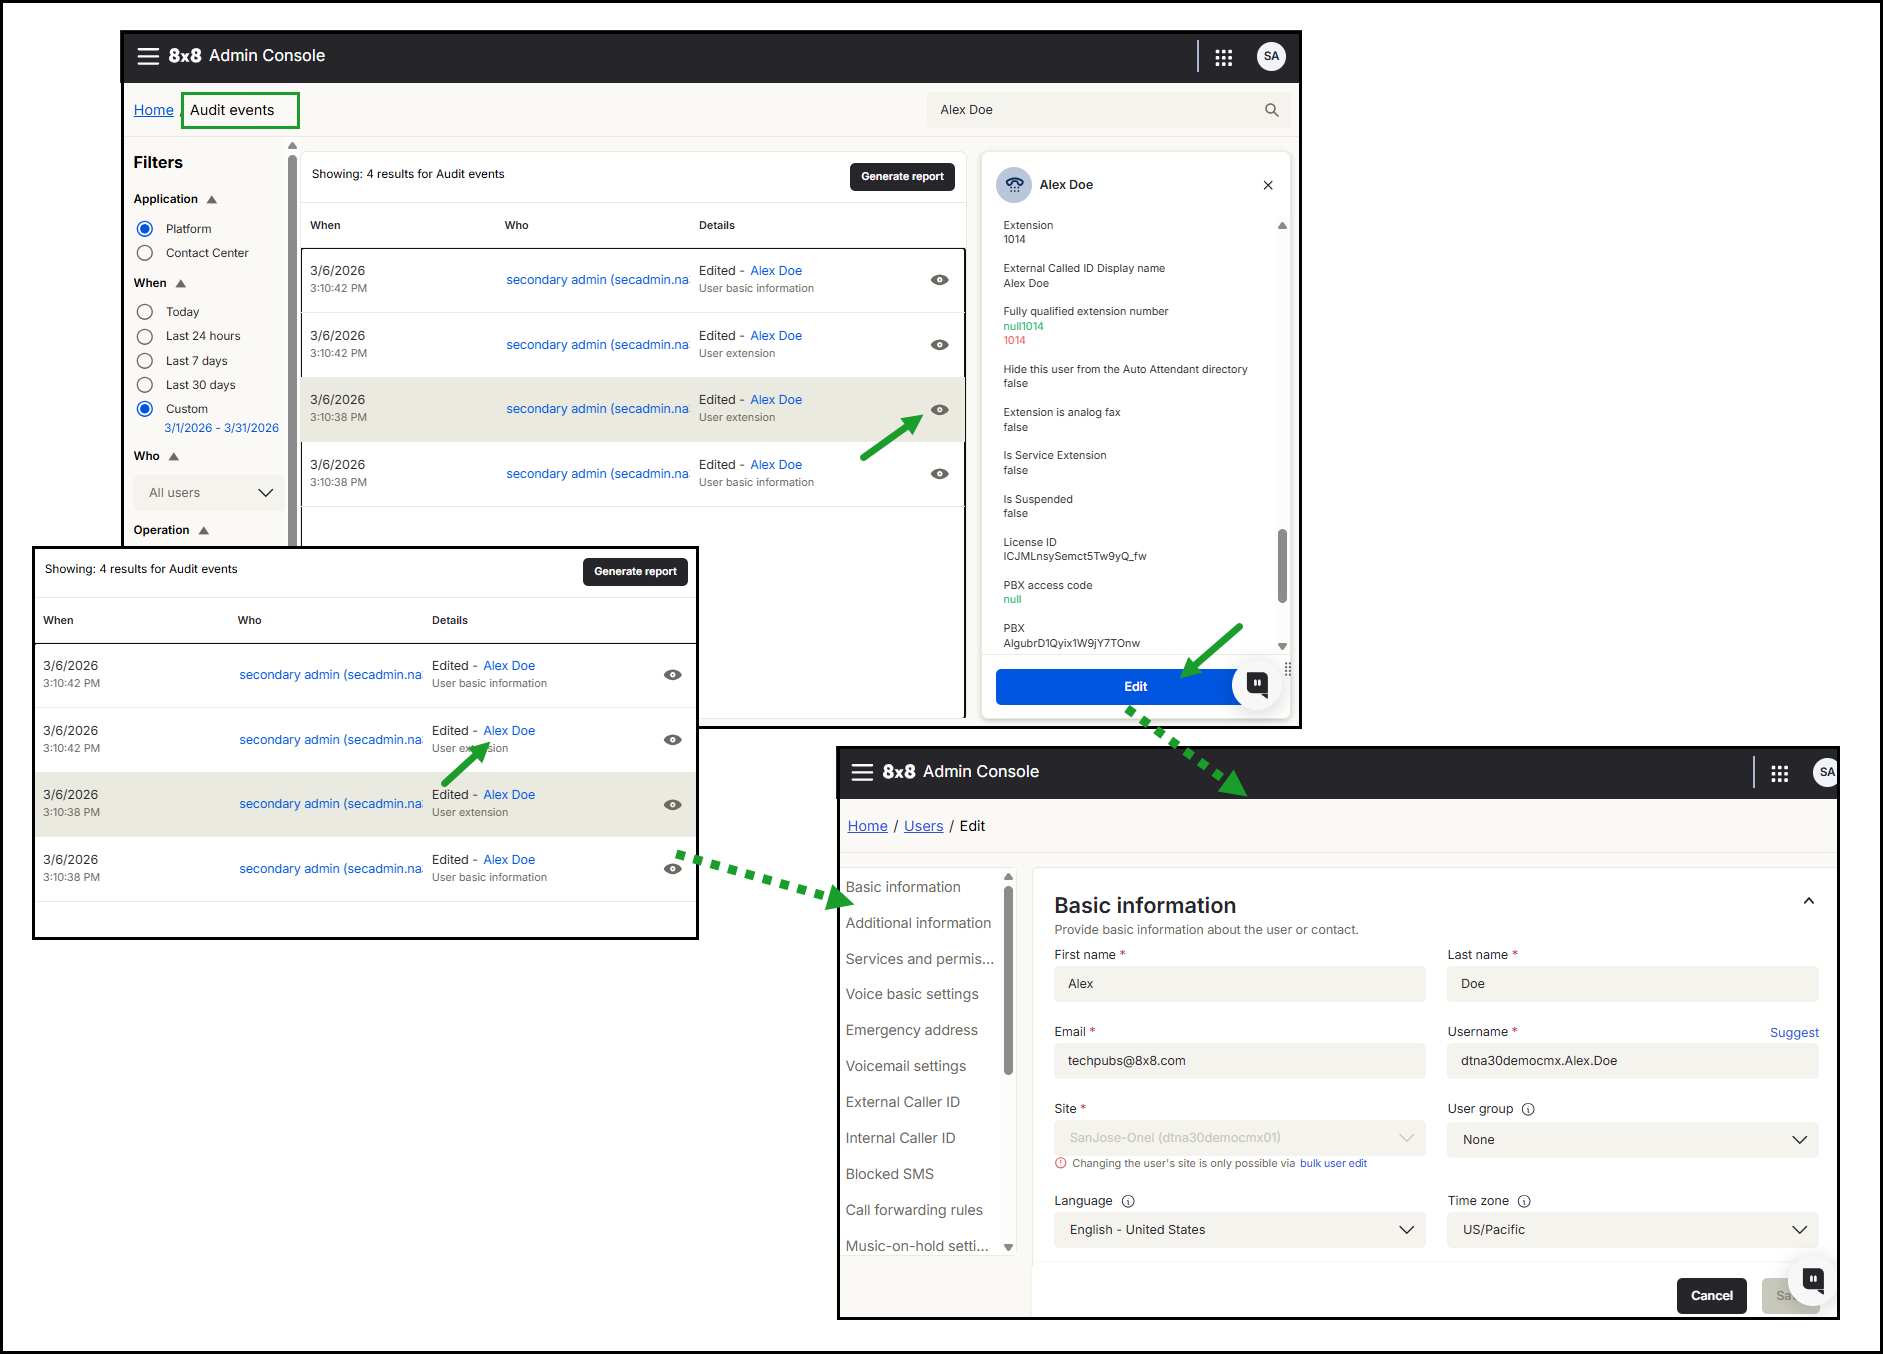Viewport: 1883px width, 1355px height.
Task: View 3:10:38 PM User extension event in inset list
Action: pyautogui.click(x=672, y=805)
